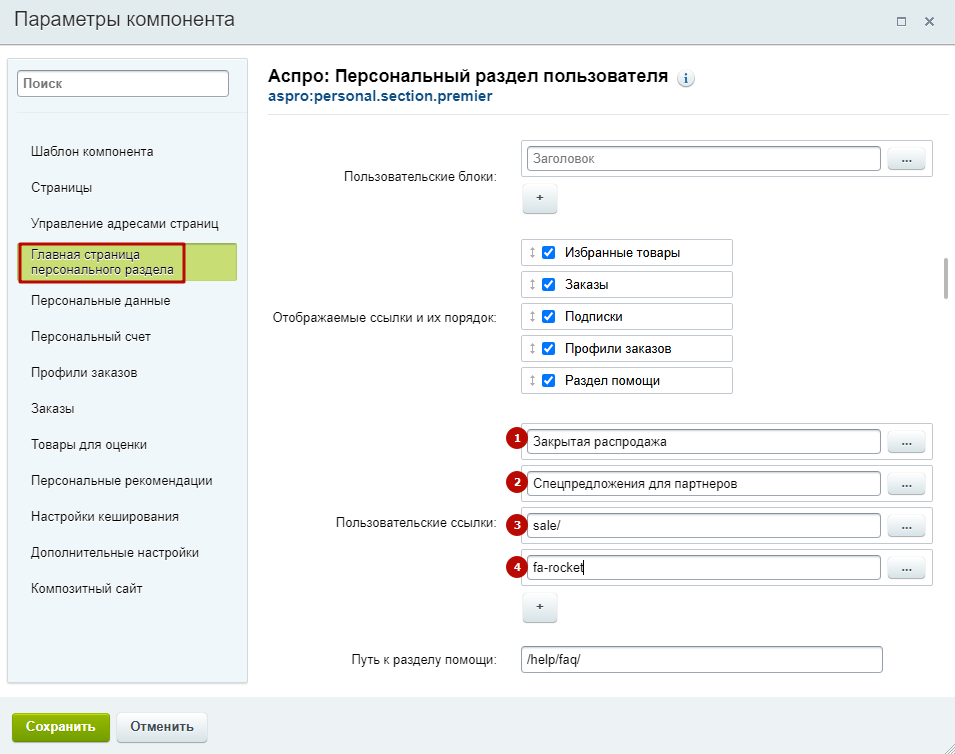
Task: Disable the Профили заказов checkbox
Action: [x=549, y=348]
